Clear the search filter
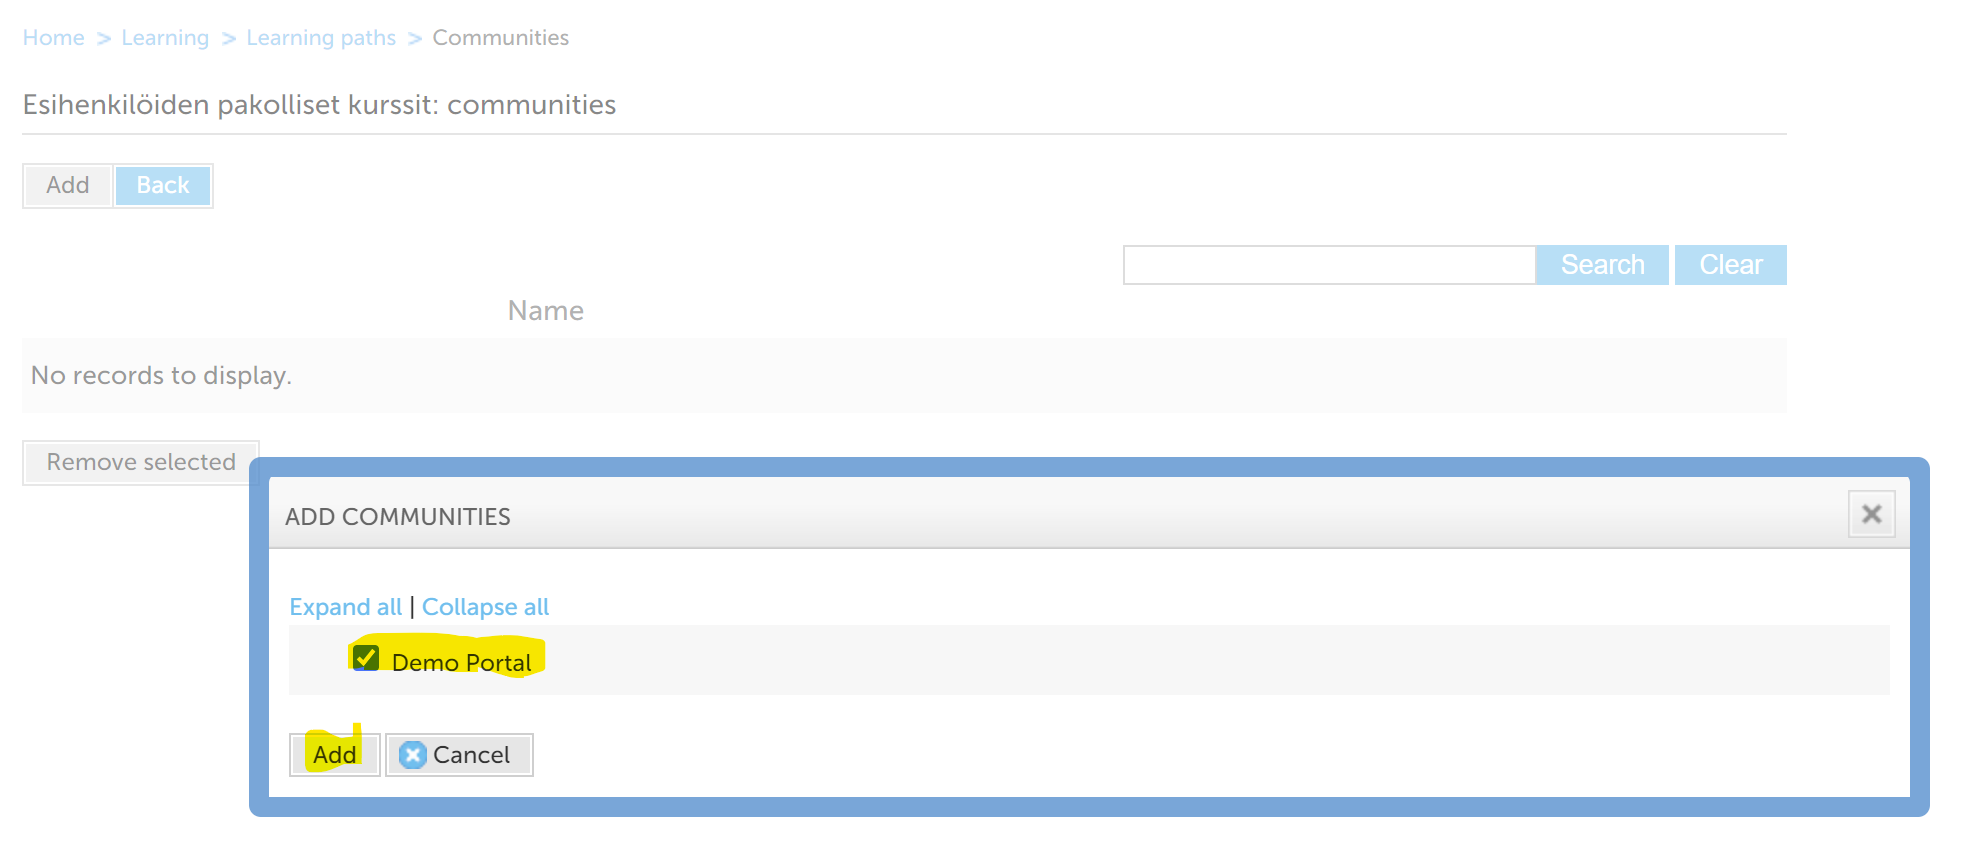 (1731, 265)
